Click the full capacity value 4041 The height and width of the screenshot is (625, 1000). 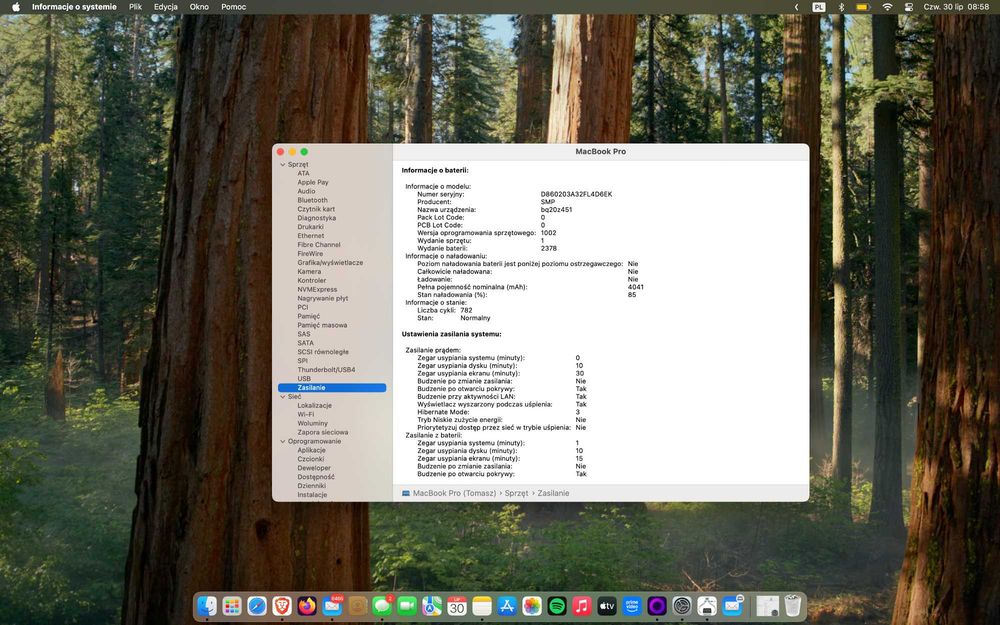click(636, 287)
